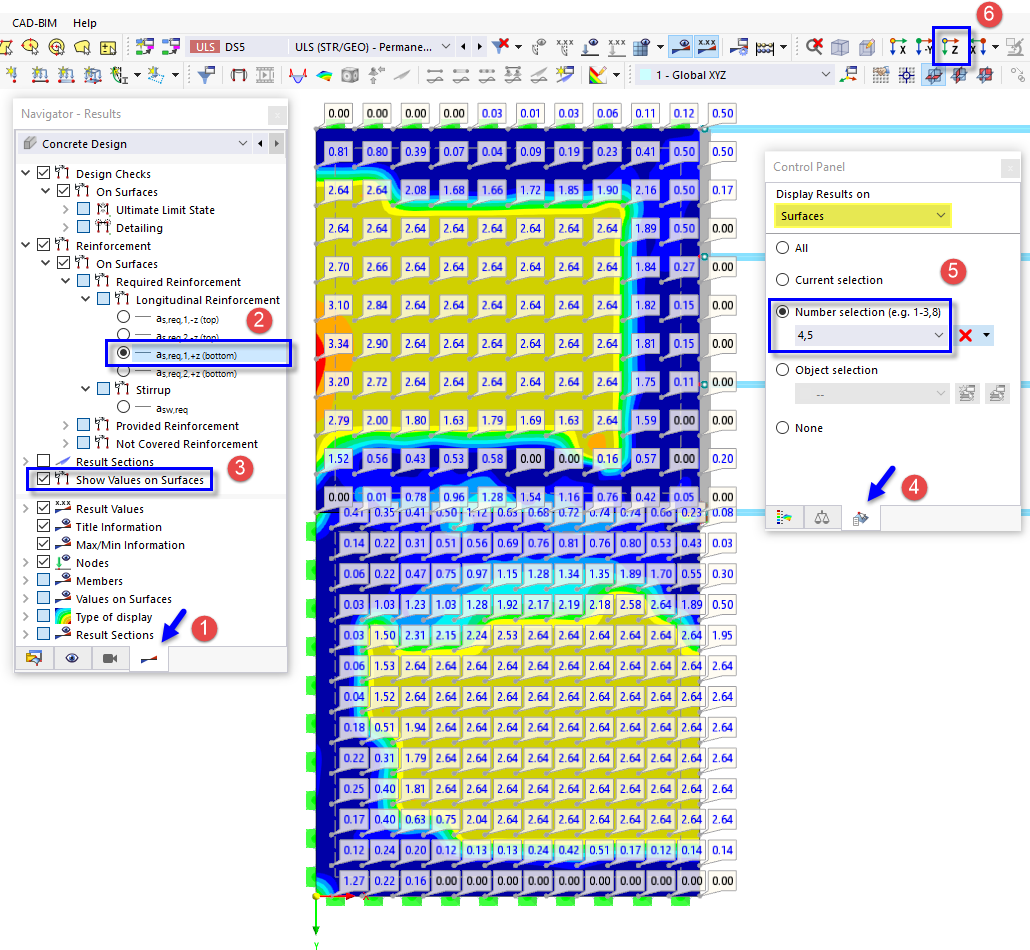Open the Help menu
1030x950 pixels.
(x=85, y=23)
